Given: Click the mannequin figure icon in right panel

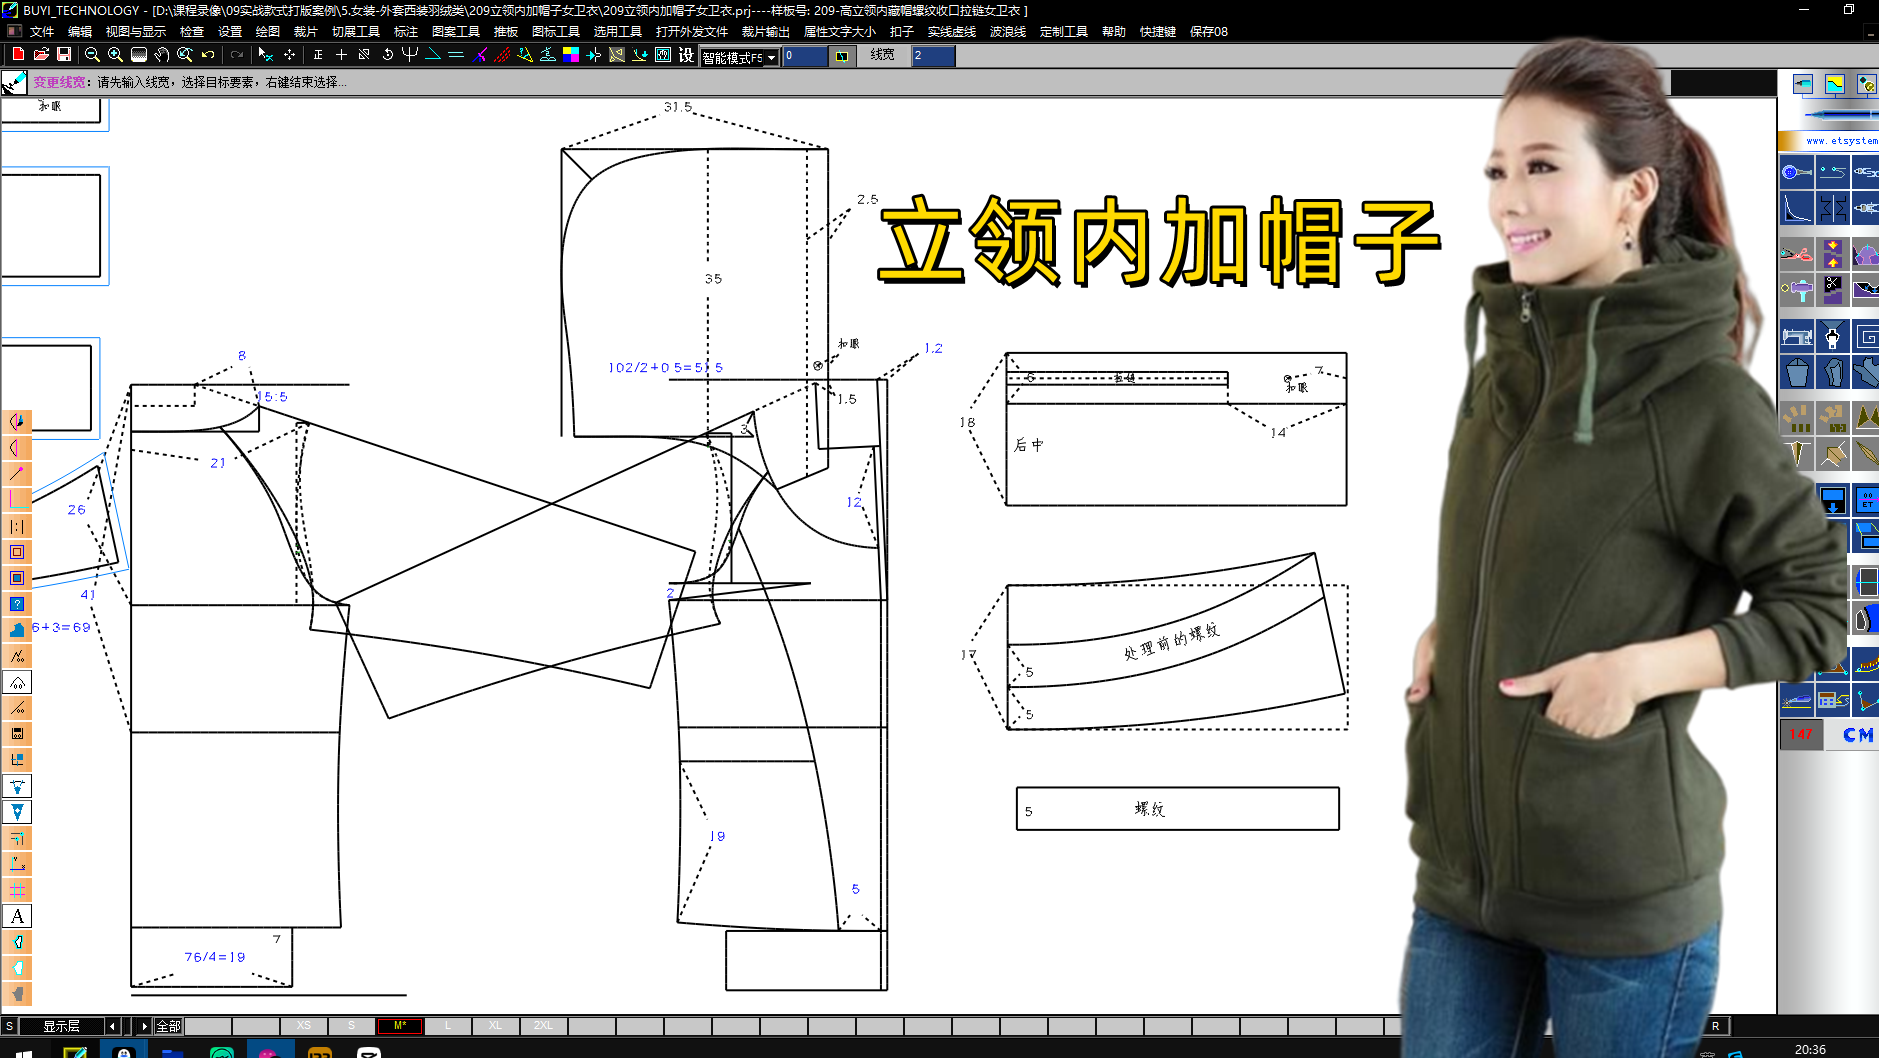Looking at the screenshot, I should [1832, 337].
